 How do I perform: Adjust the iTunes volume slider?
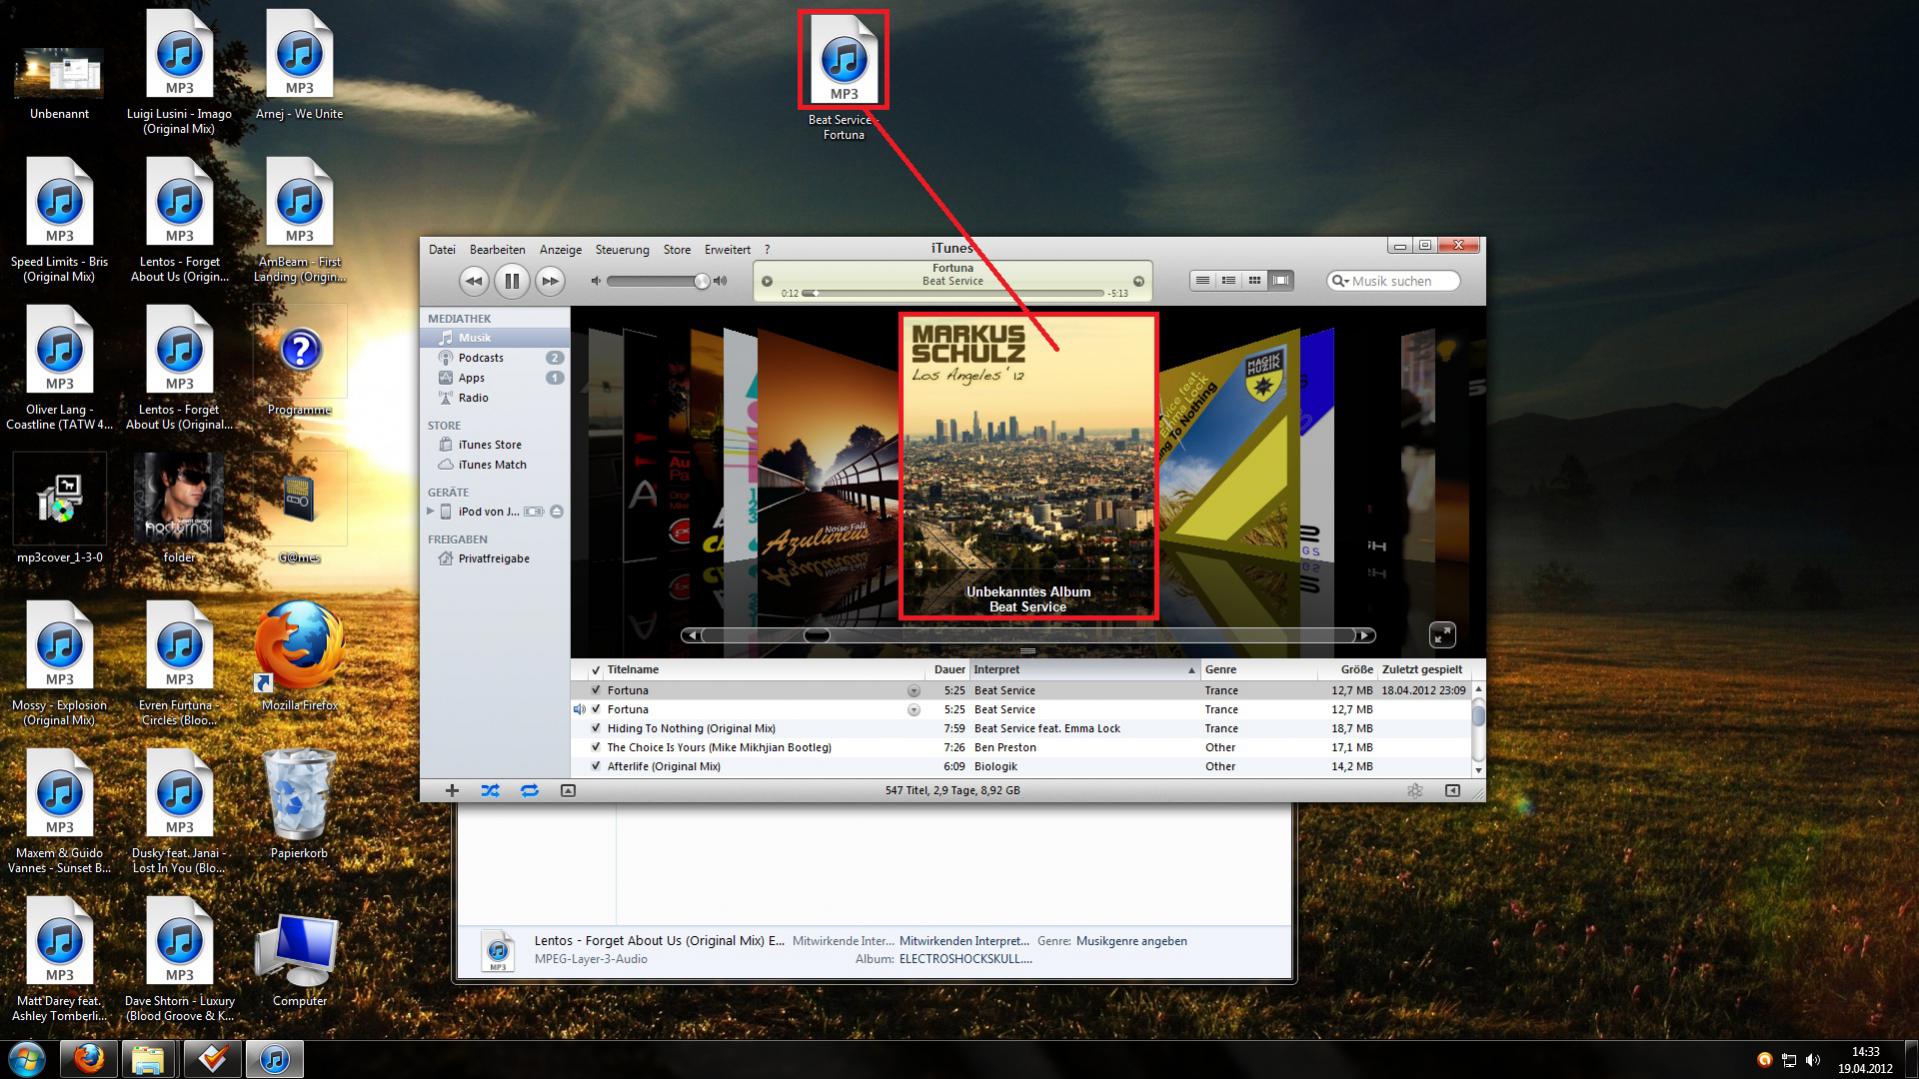(658, 281)
